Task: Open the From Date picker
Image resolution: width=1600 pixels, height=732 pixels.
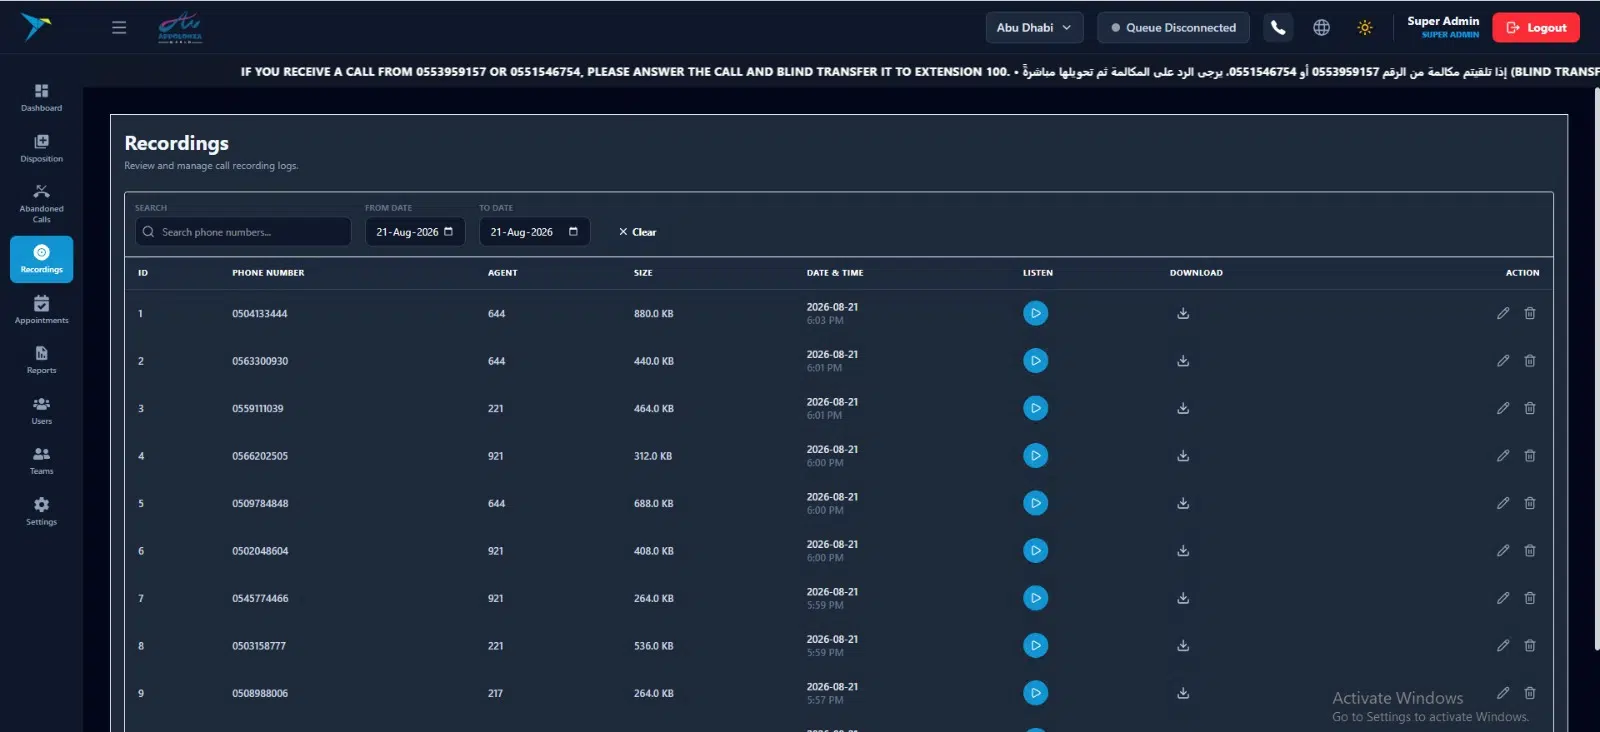Action: coord(414,232)
